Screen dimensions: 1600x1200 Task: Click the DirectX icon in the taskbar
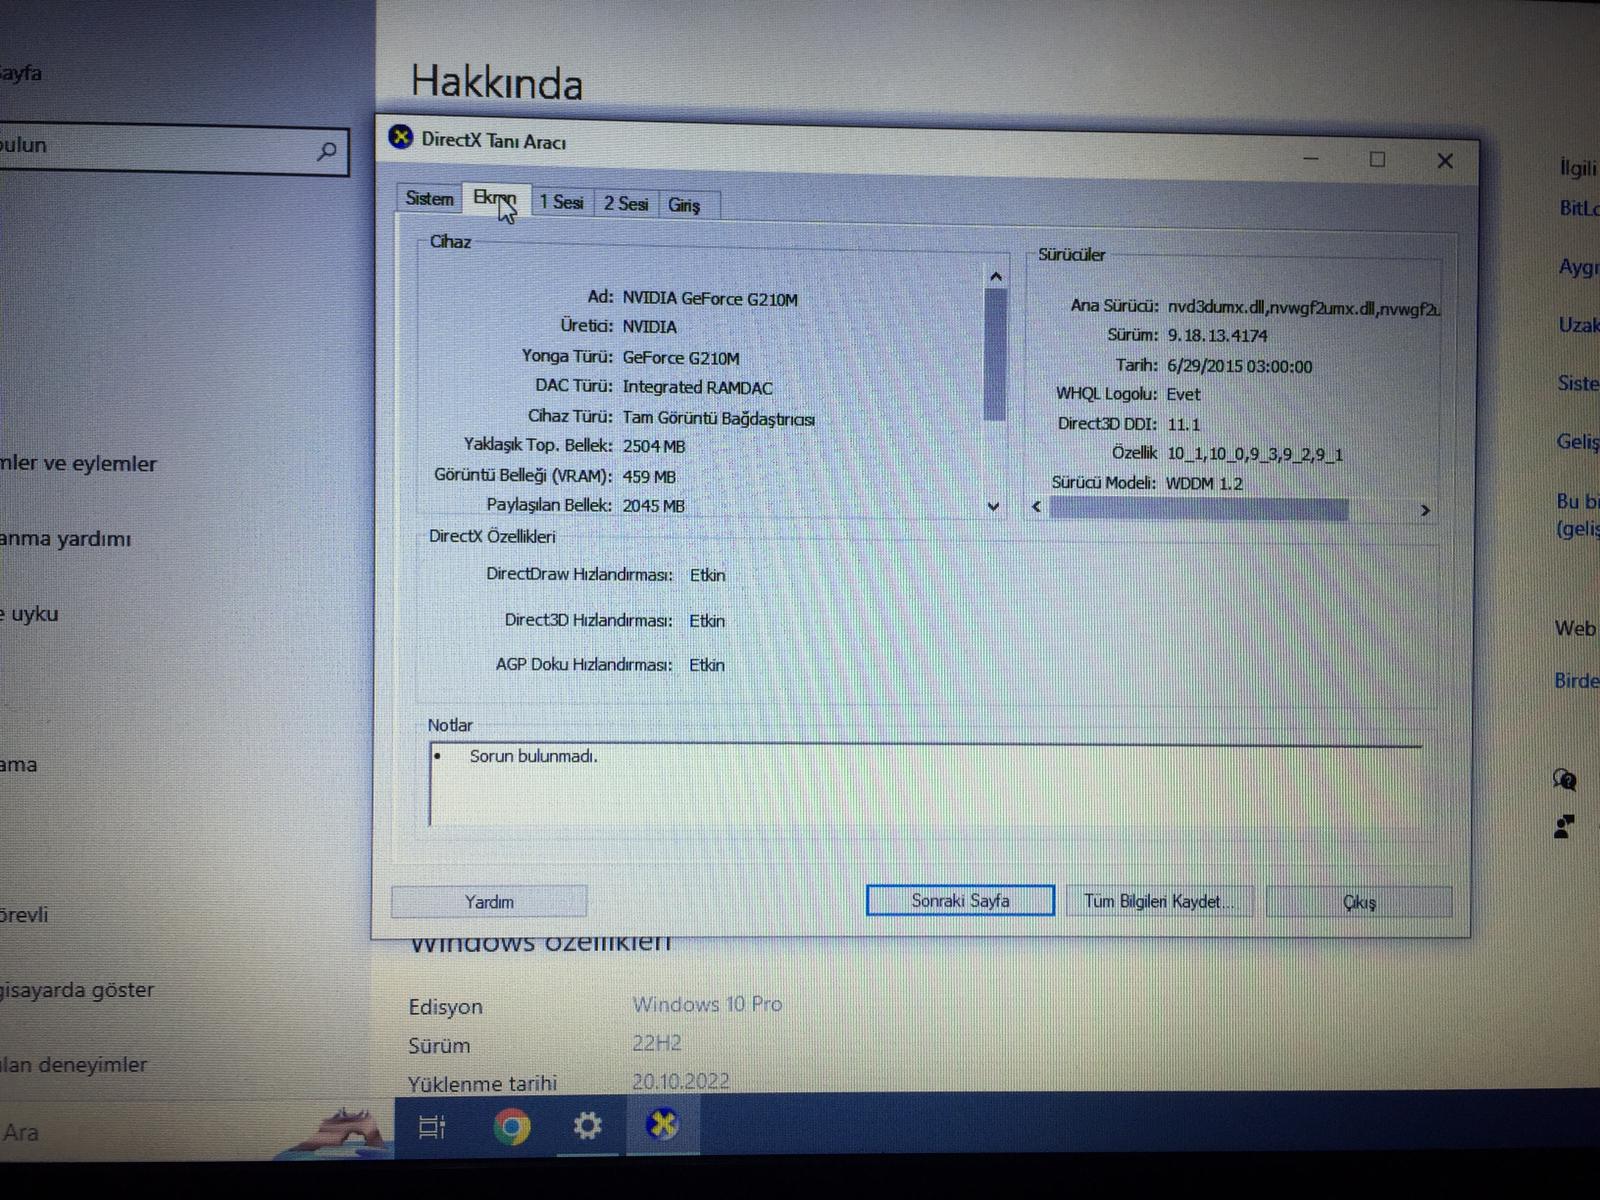662,1125
